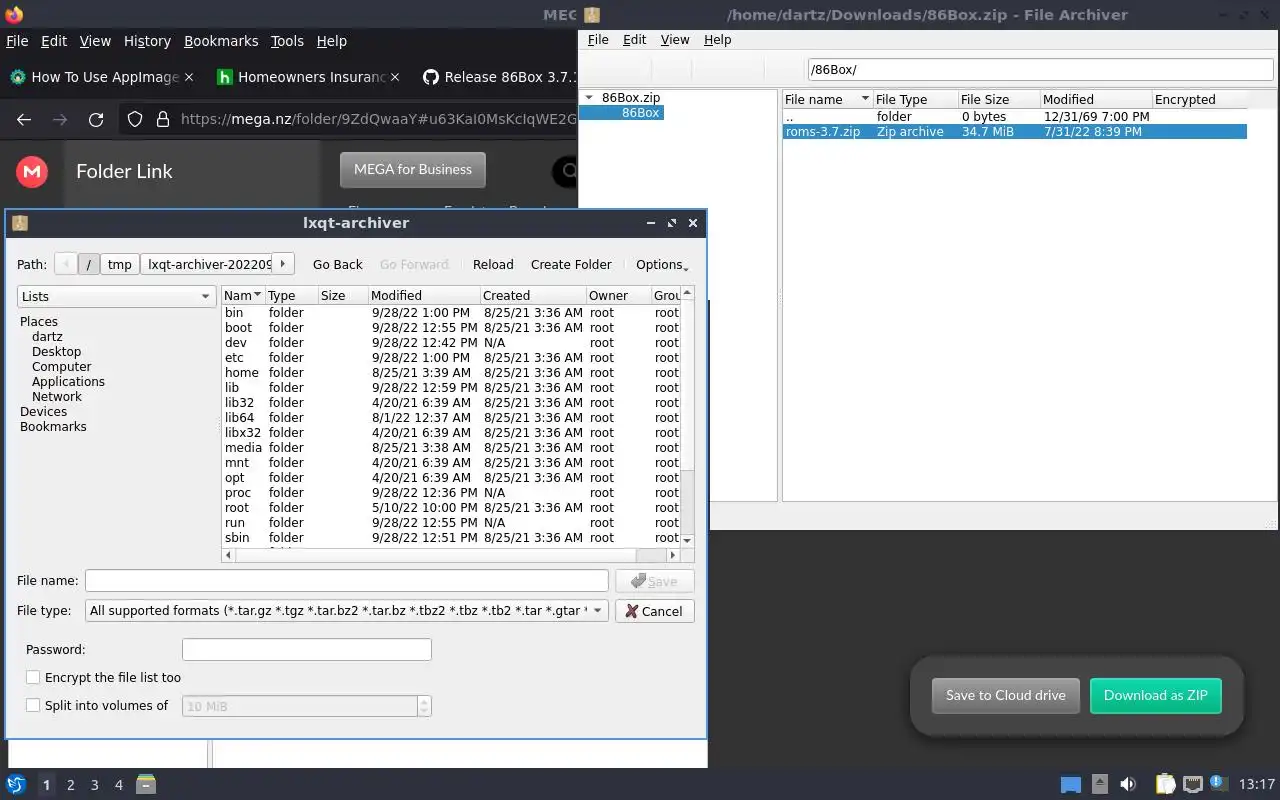1280x800 pixels.
Task: Sort by Name column header
Action: point(242,296)
